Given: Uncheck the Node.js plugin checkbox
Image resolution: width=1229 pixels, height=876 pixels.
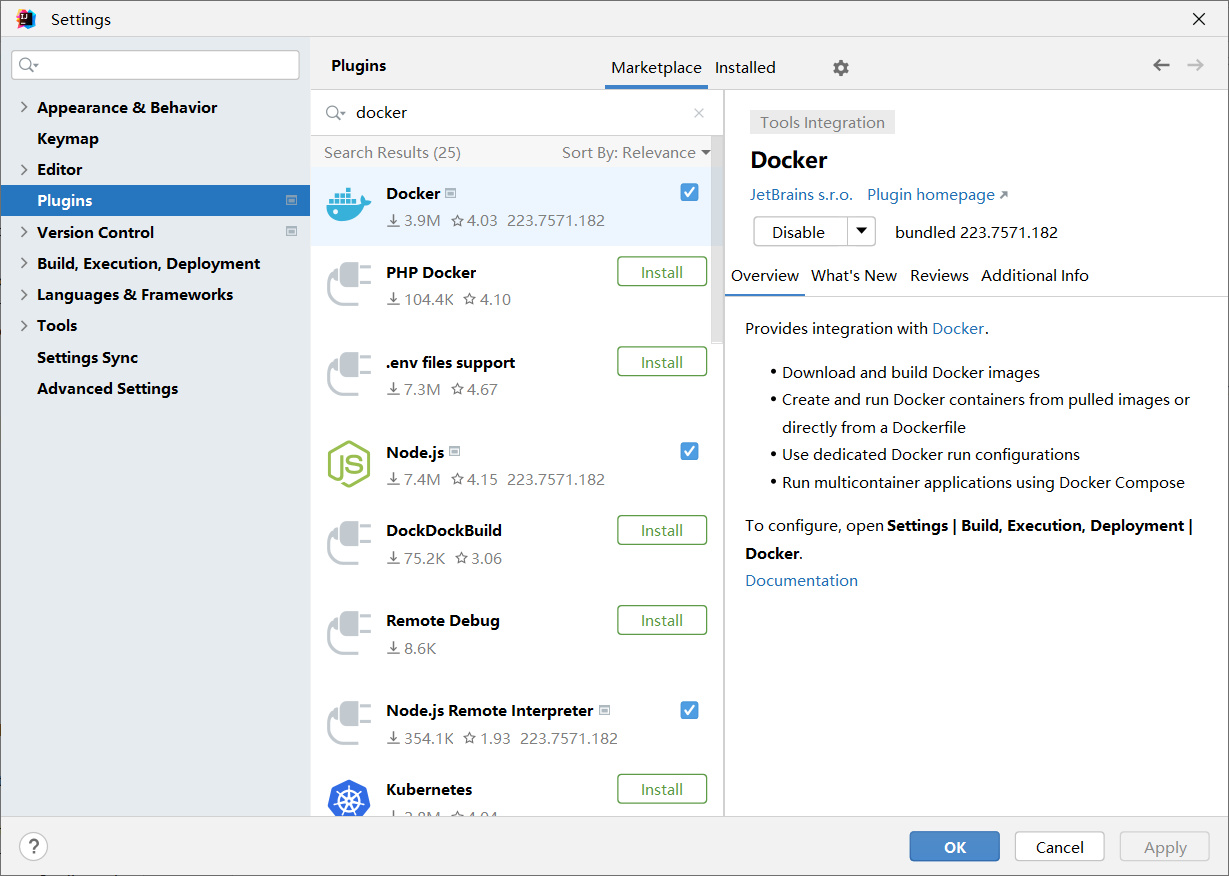Looking at the screenshot, I should point(689,451).
